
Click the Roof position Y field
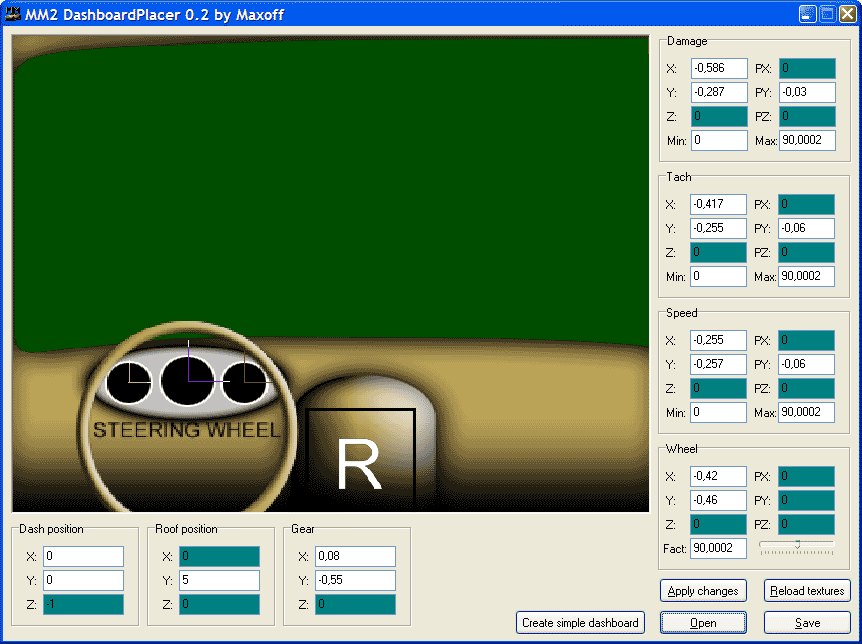219,580
